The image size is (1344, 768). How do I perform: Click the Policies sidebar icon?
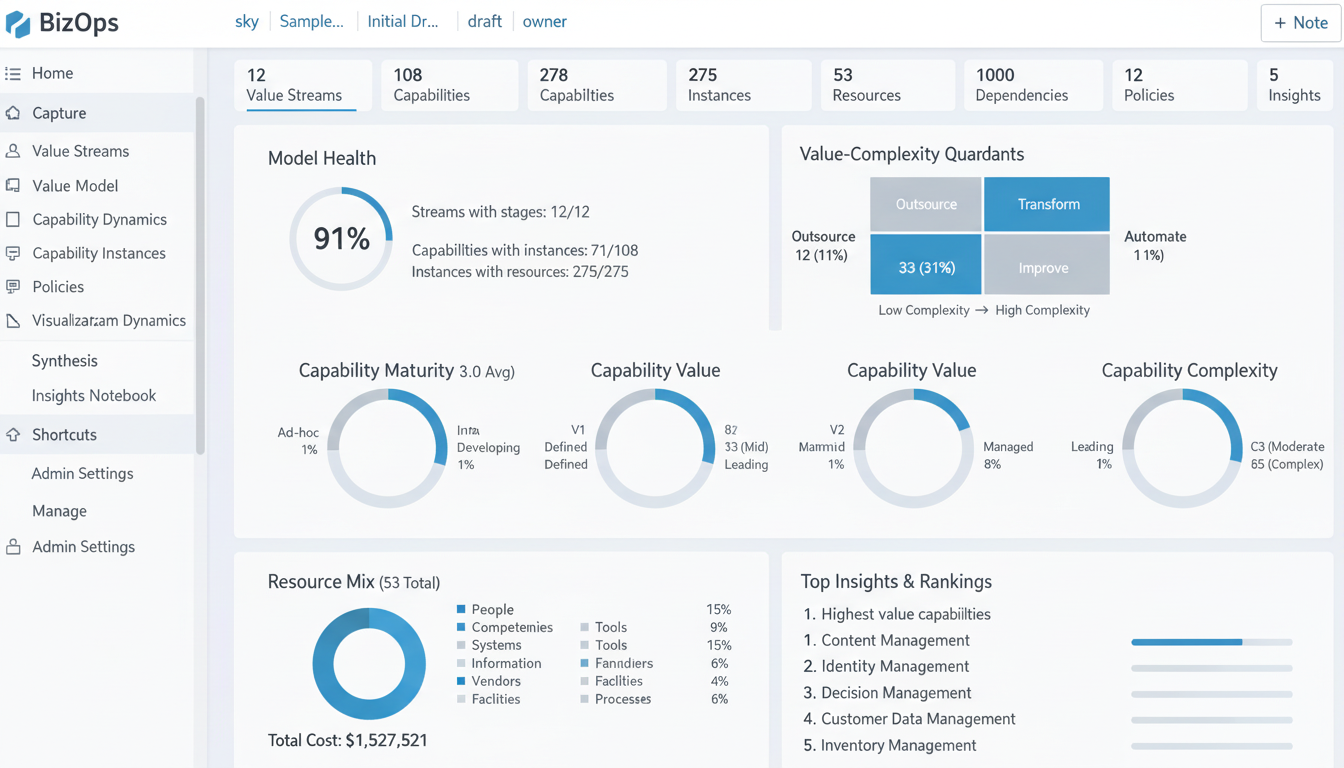(x=13, y=286)
